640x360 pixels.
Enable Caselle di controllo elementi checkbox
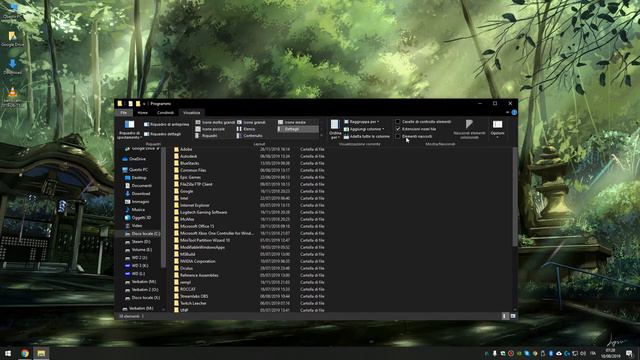coord(398,122)
